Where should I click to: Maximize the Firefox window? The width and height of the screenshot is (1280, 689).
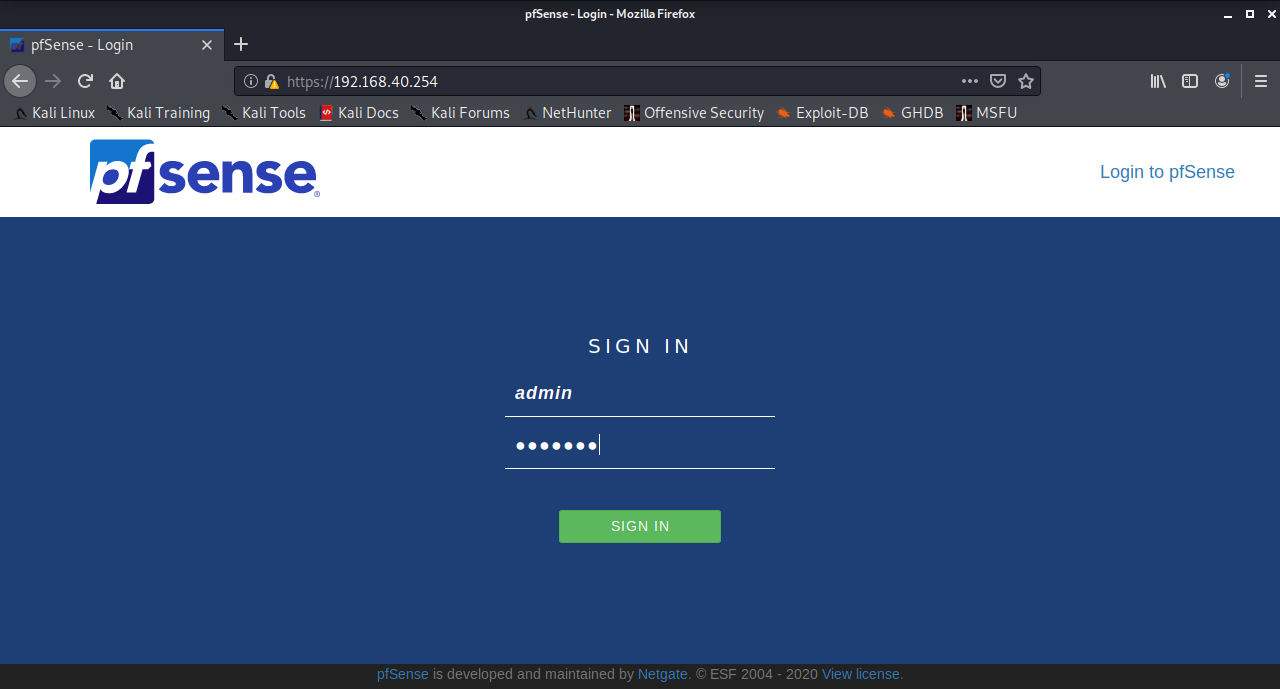pyautogui.click(x=1249, y=14)
